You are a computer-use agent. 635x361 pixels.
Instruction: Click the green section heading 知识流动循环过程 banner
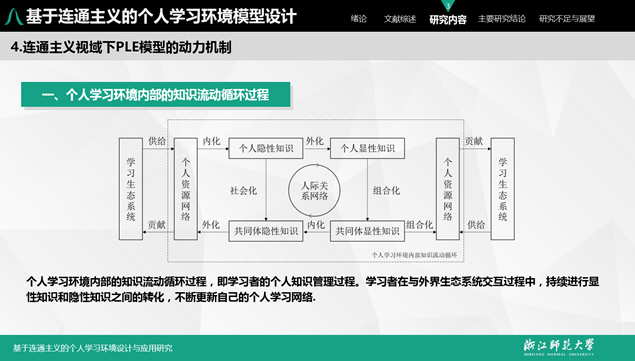tap(156, 95)
